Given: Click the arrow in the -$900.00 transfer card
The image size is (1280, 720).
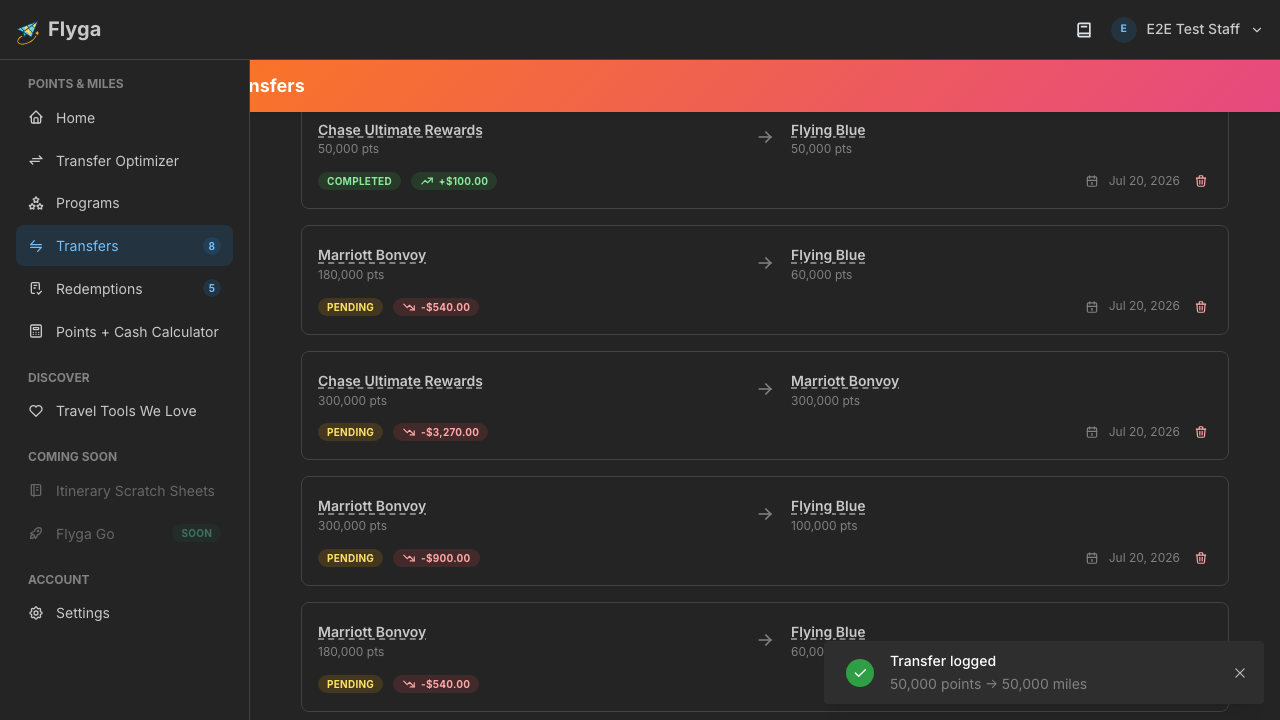Looking at the screenshot, I should (x=765, y=514).
